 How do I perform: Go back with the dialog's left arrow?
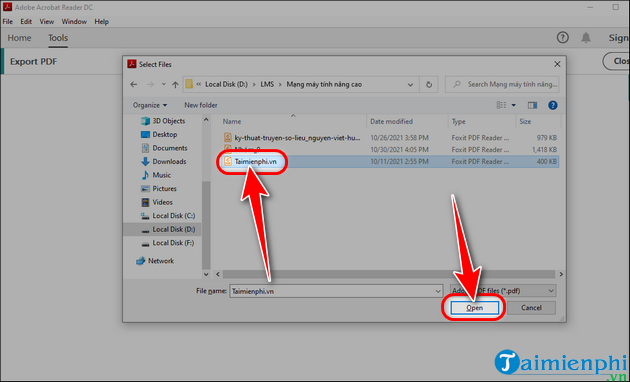pos(134,84)
